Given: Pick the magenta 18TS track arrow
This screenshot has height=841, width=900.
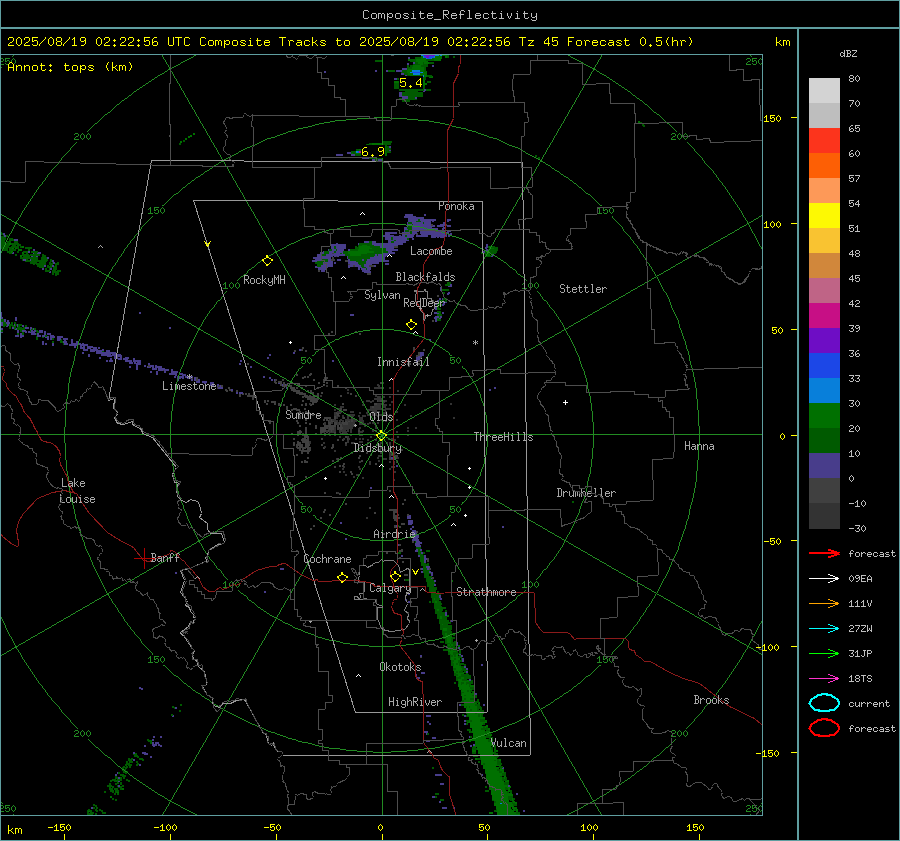Looking at the screenshot, I should click(x=824, y=679).
